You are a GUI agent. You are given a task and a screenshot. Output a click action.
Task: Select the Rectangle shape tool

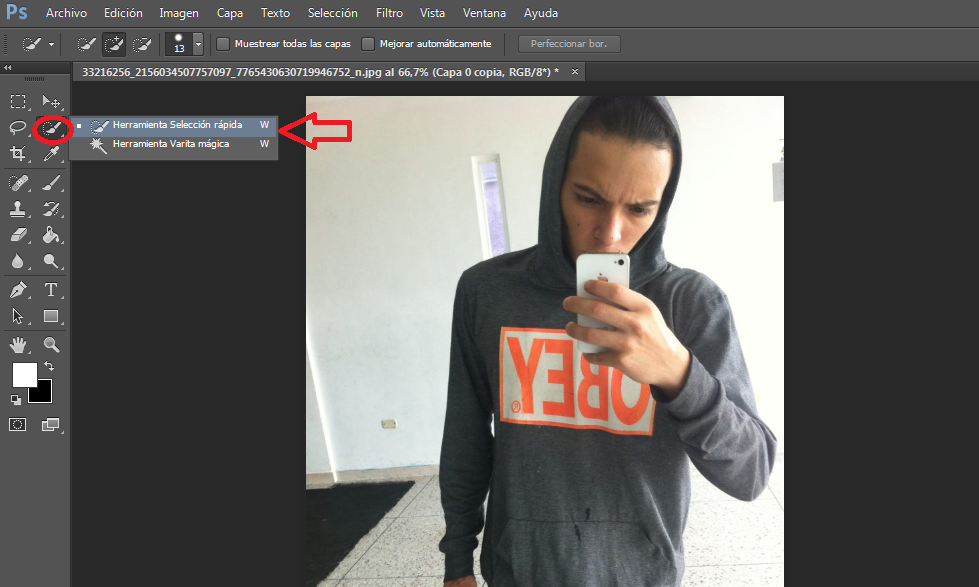click(x=51, y=317)
